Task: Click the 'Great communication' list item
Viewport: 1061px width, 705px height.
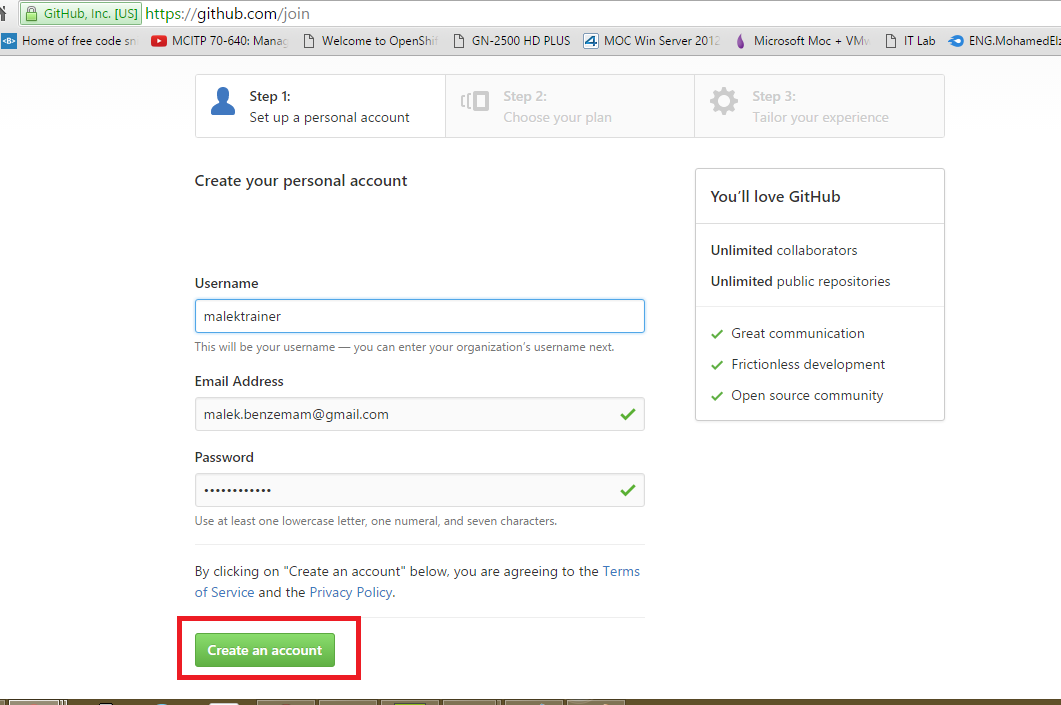Action: pyautogui.click(x=788, y=334)
